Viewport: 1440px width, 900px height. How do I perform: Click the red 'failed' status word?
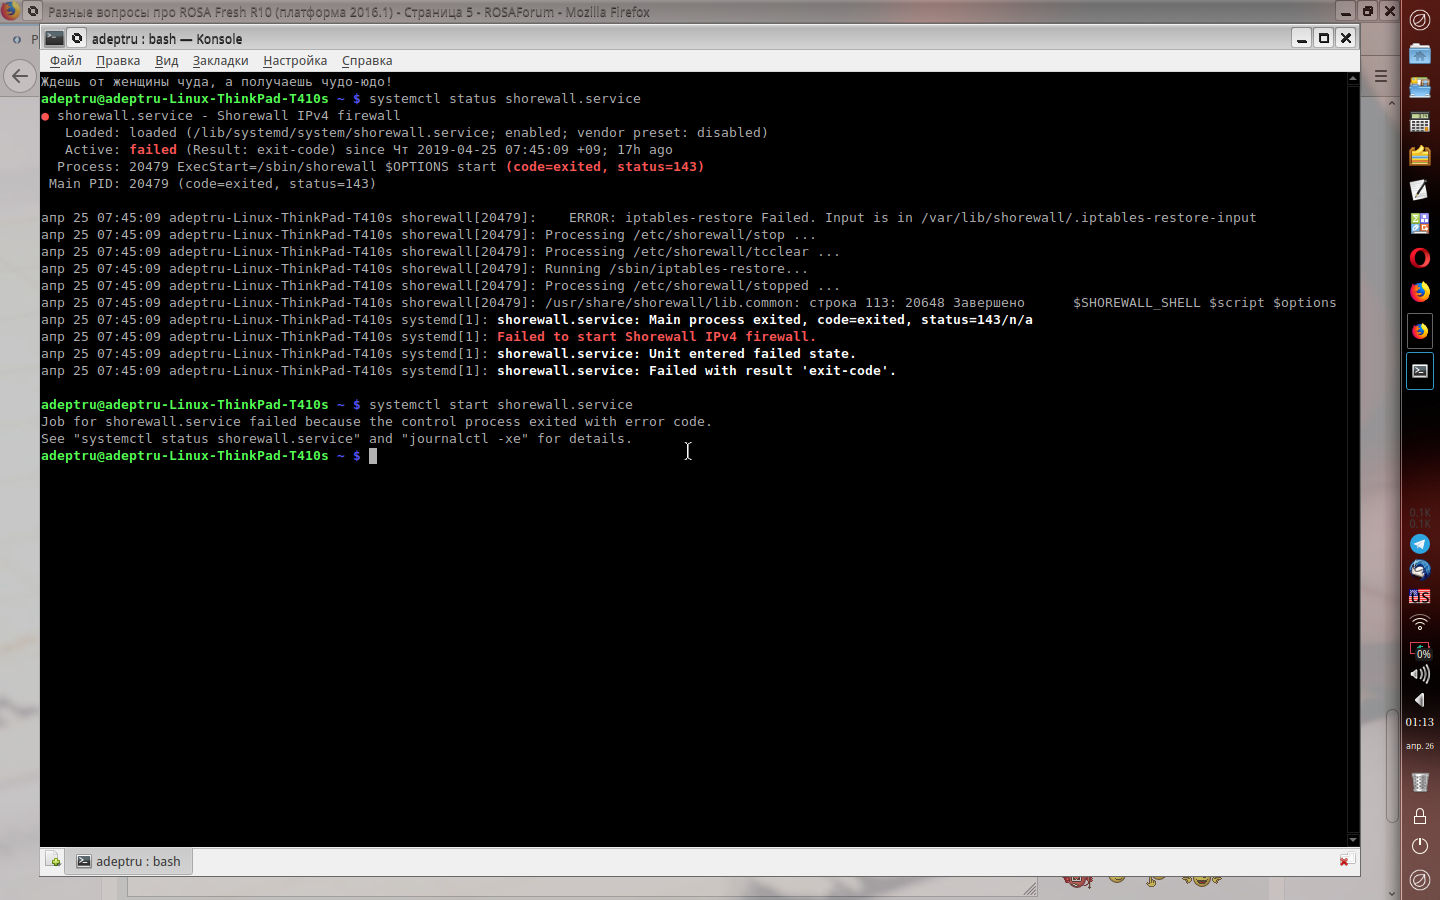tap(153, 150)
